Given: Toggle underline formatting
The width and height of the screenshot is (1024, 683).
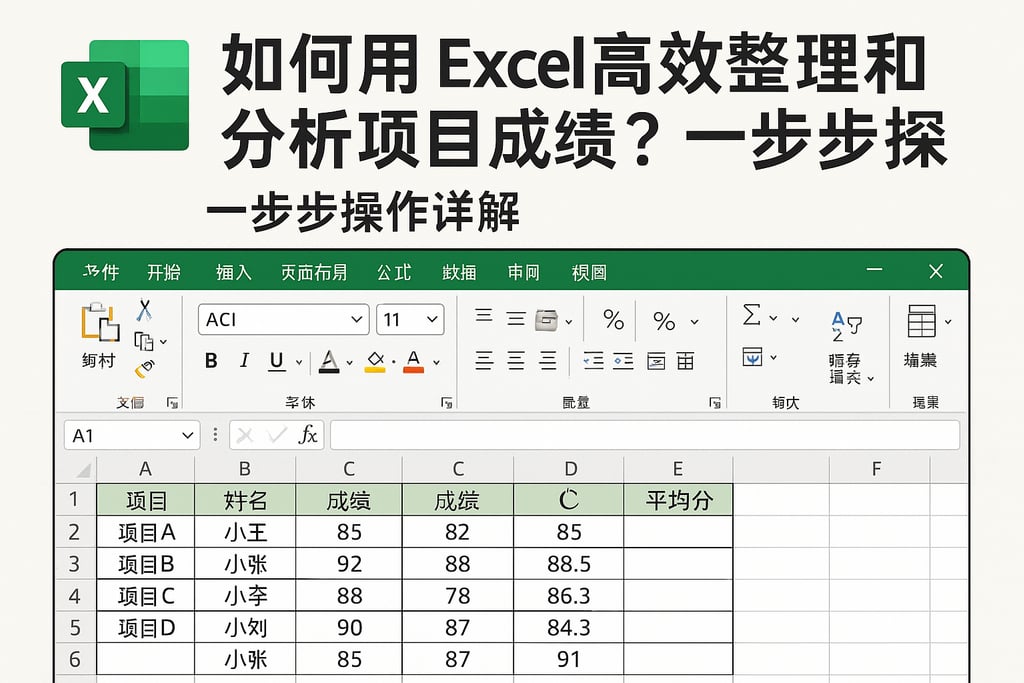Looking at the screenshot, I should [x=276, y=360].
